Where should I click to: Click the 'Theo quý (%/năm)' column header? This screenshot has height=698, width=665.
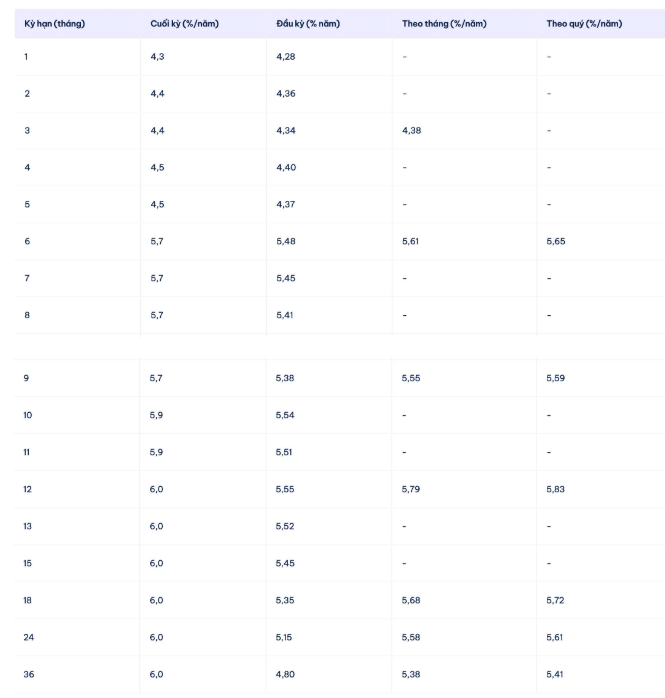tap(584, 24)
